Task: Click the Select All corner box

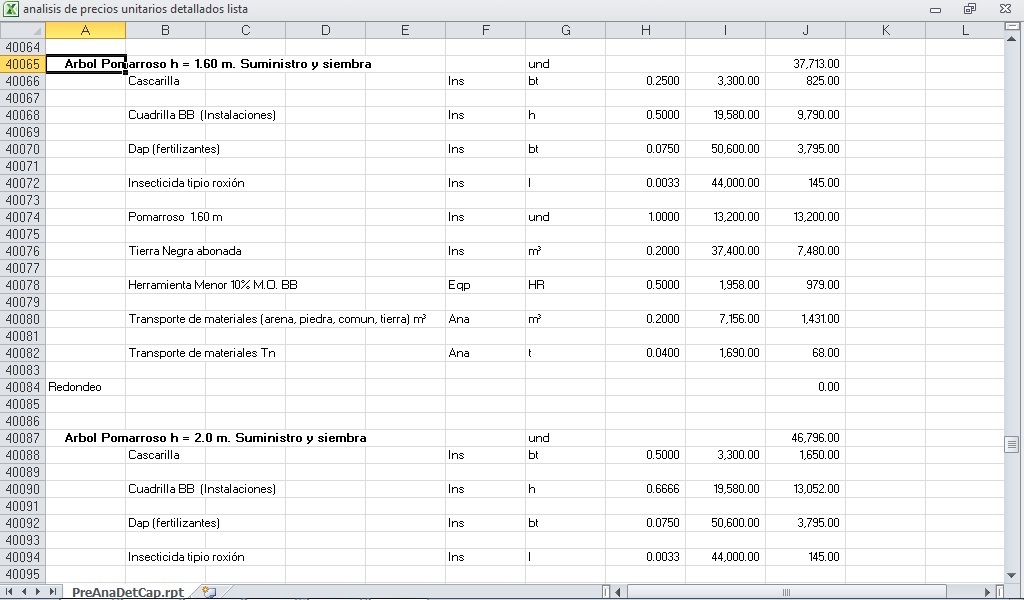Action: (x=23, y=30)
